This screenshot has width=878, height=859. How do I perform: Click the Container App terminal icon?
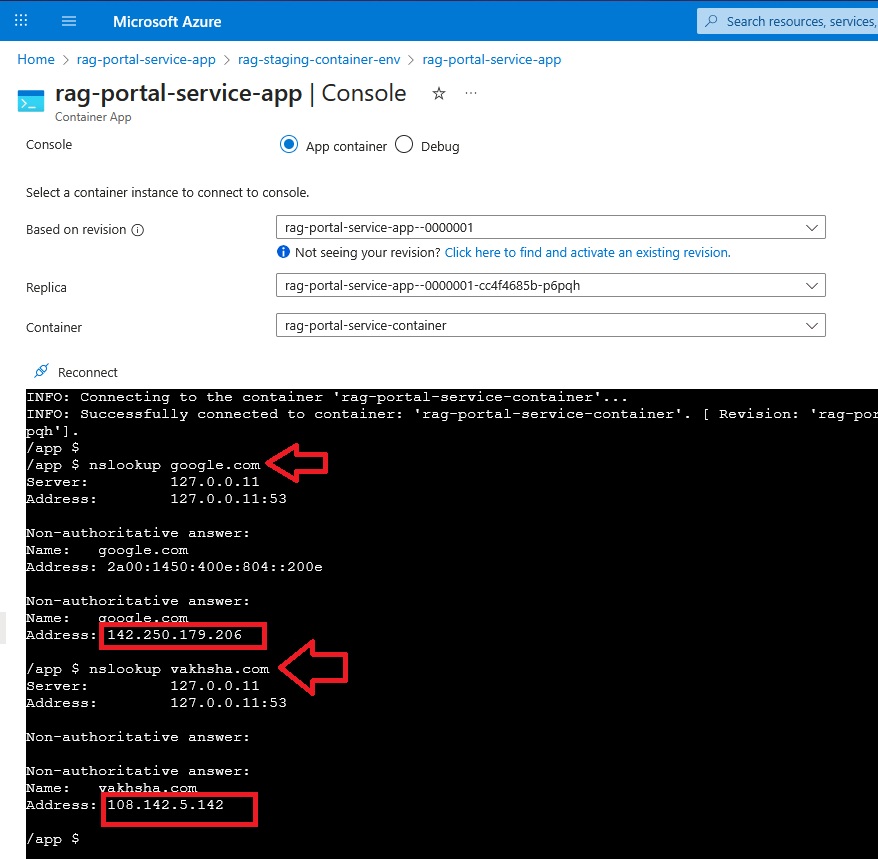coord(31,100)
